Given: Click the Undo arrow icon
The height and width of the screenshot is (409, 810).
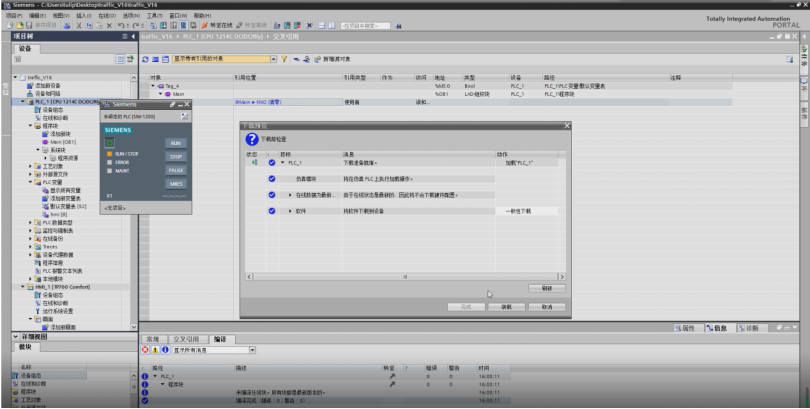Looking at the screenshot, I should pos(121,25).
